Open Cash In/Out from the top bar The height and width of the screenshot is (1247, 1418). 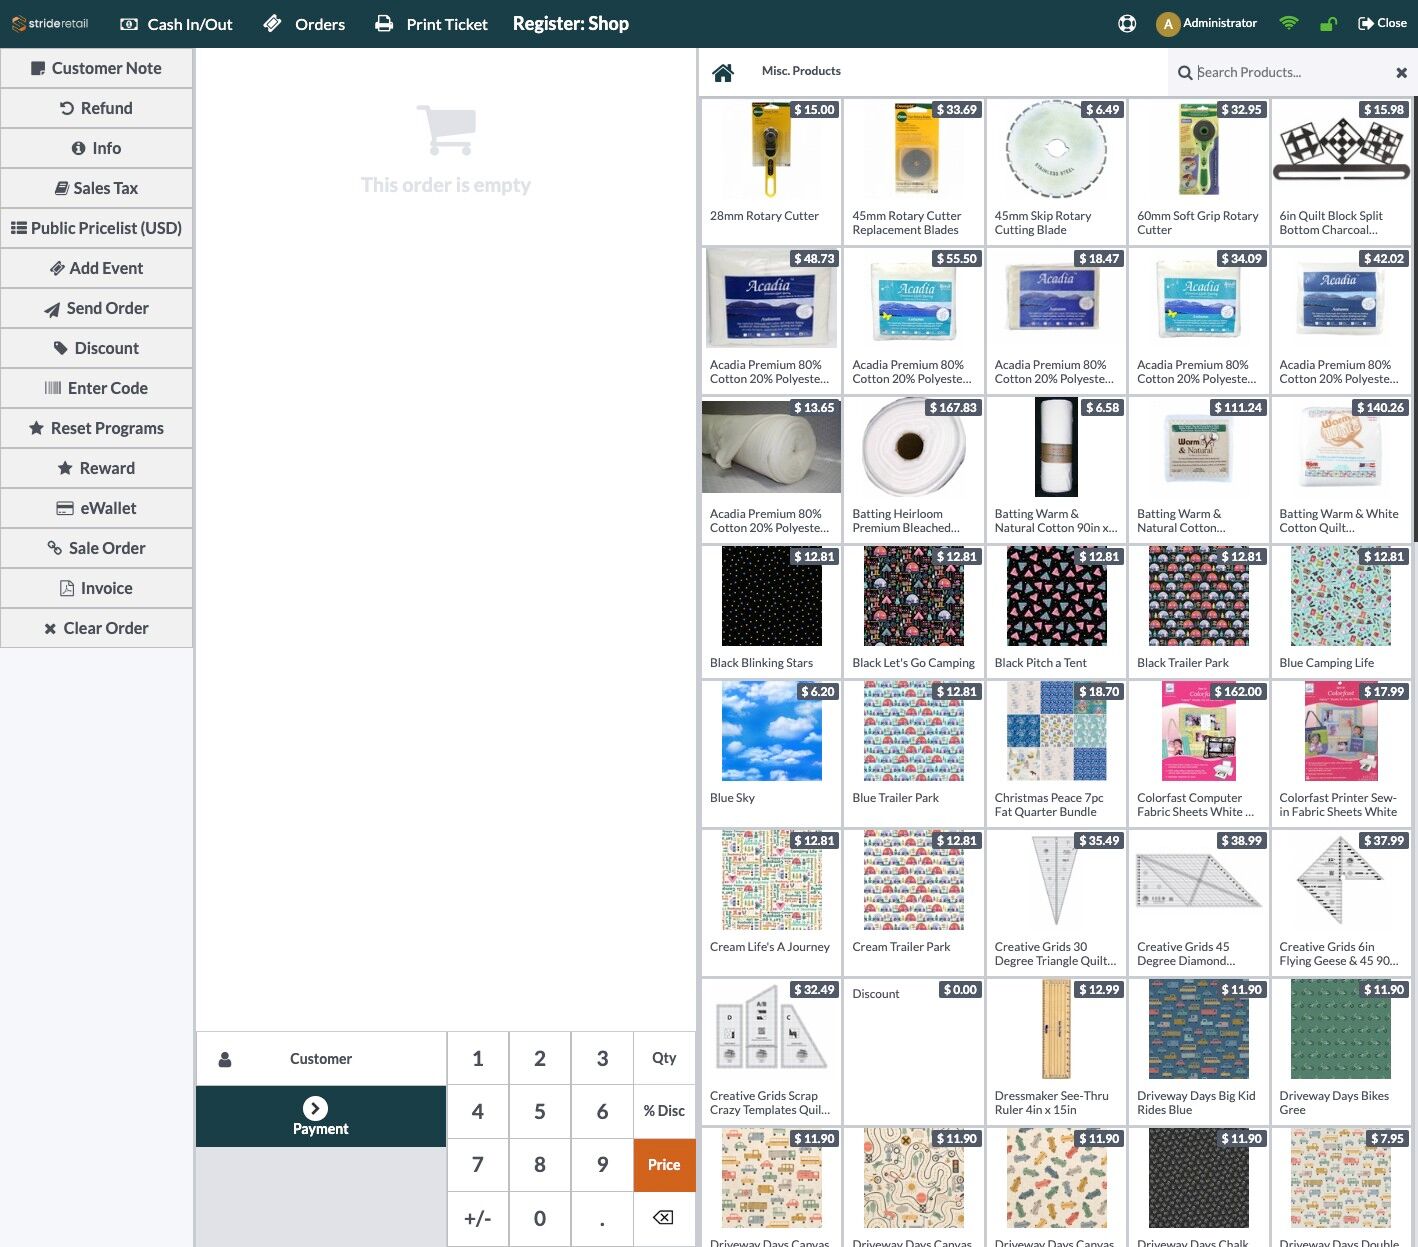[176, 24]
